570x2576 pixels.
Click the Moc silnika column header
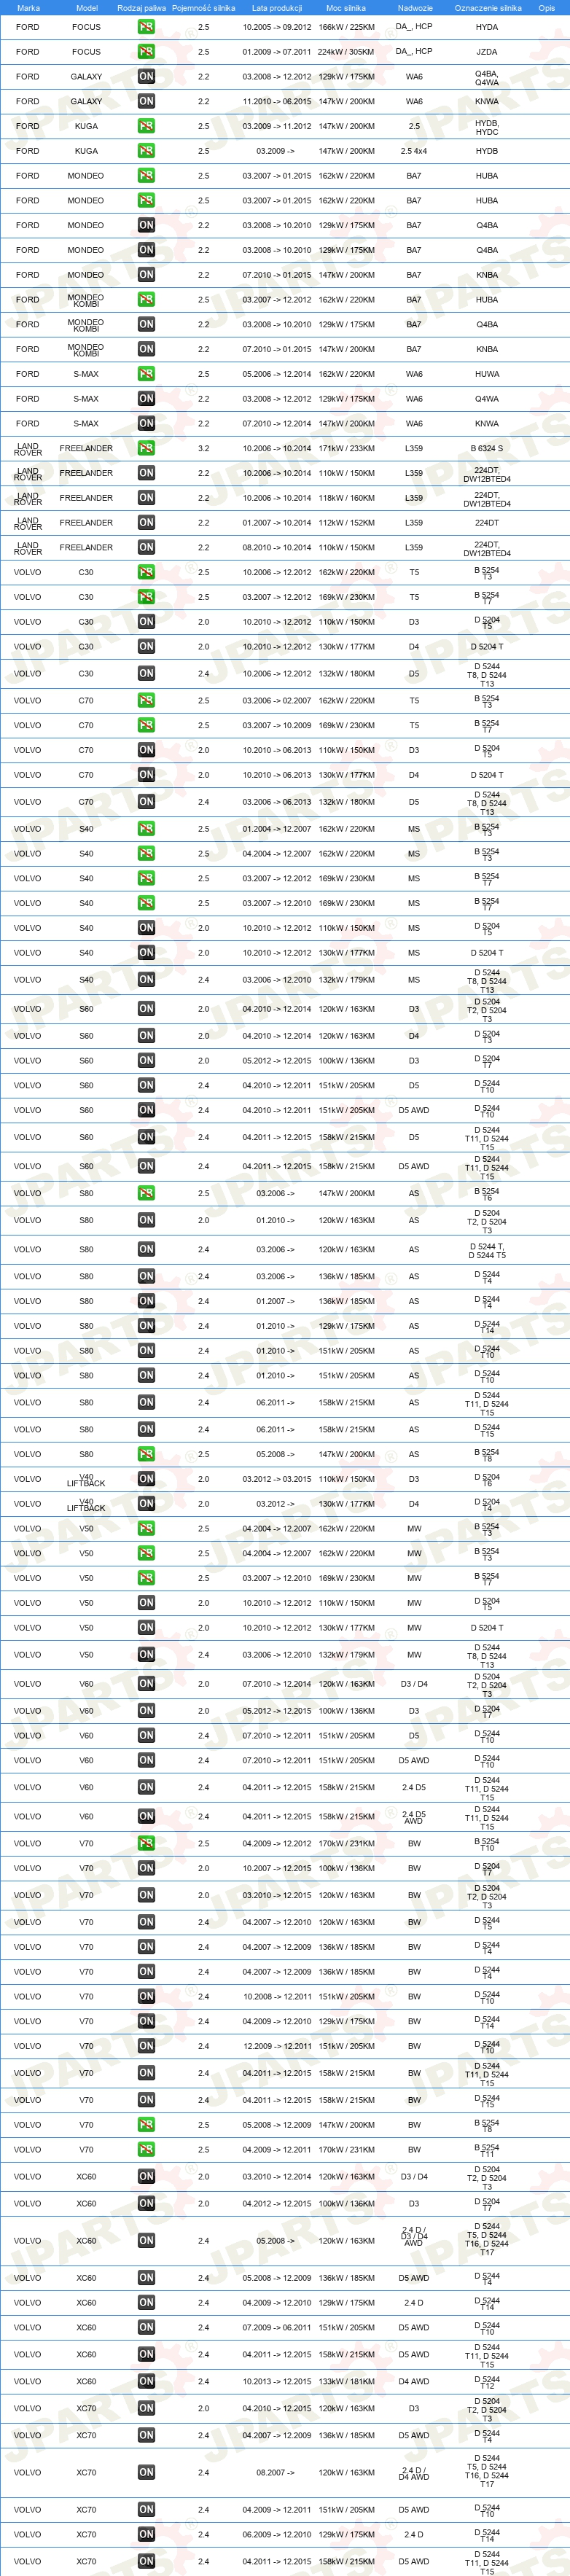click(346, 7)
